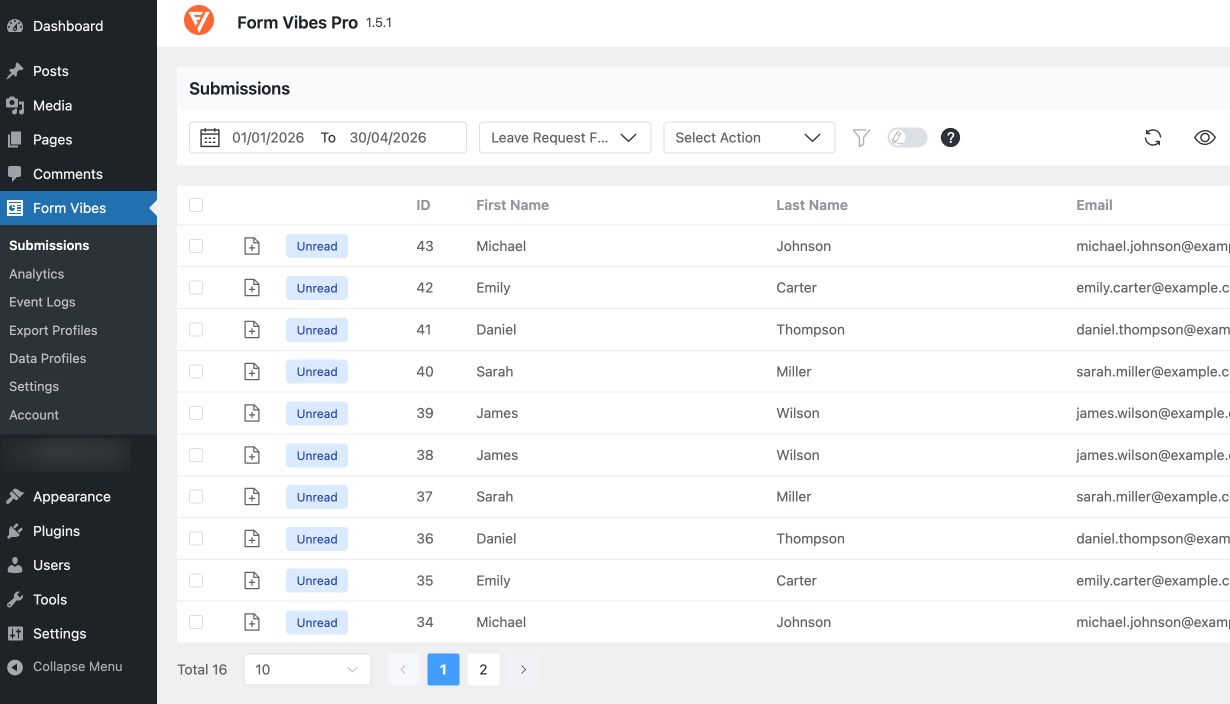
Task: Click the start date field 01/01/2026
Action: click(268, 138)
